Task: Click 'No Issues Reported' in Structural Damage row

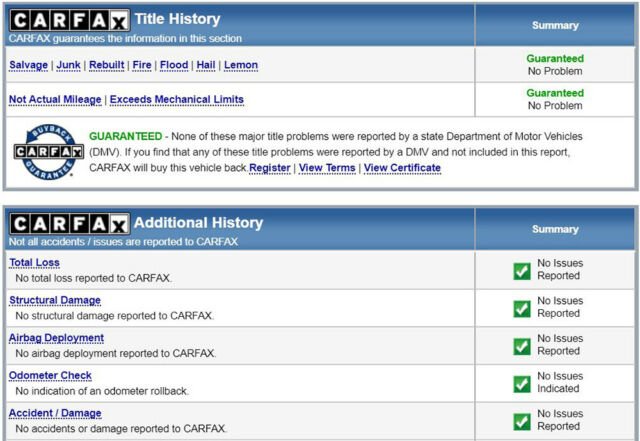Action: [560, 307]
